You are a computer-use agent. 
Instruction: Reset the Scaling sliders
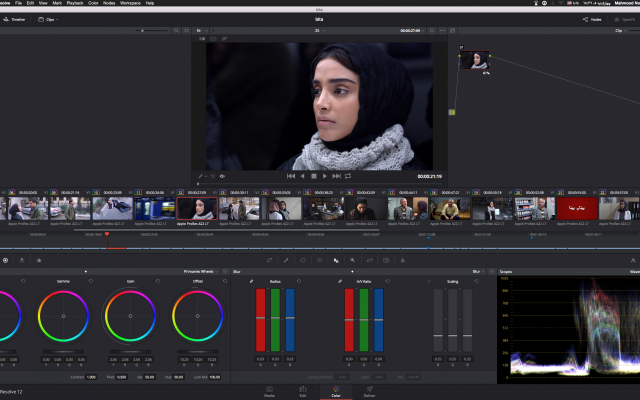pos(476,281)
